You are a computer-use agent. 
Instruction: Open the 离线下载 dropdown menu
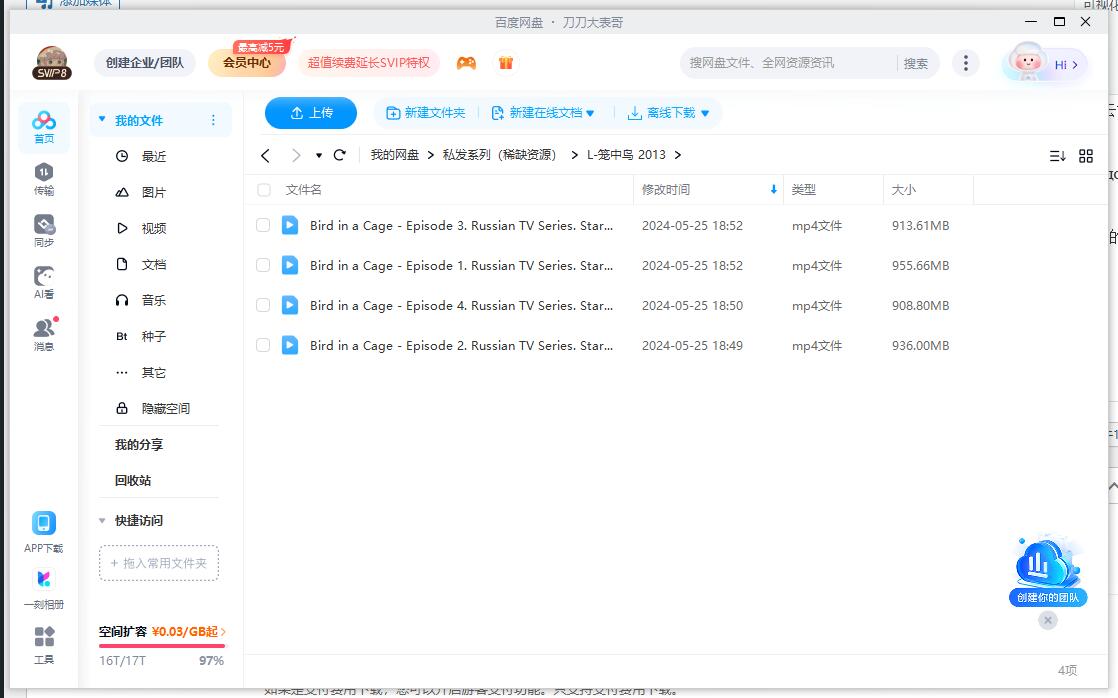pyautogui.click(x=668, y=113)
